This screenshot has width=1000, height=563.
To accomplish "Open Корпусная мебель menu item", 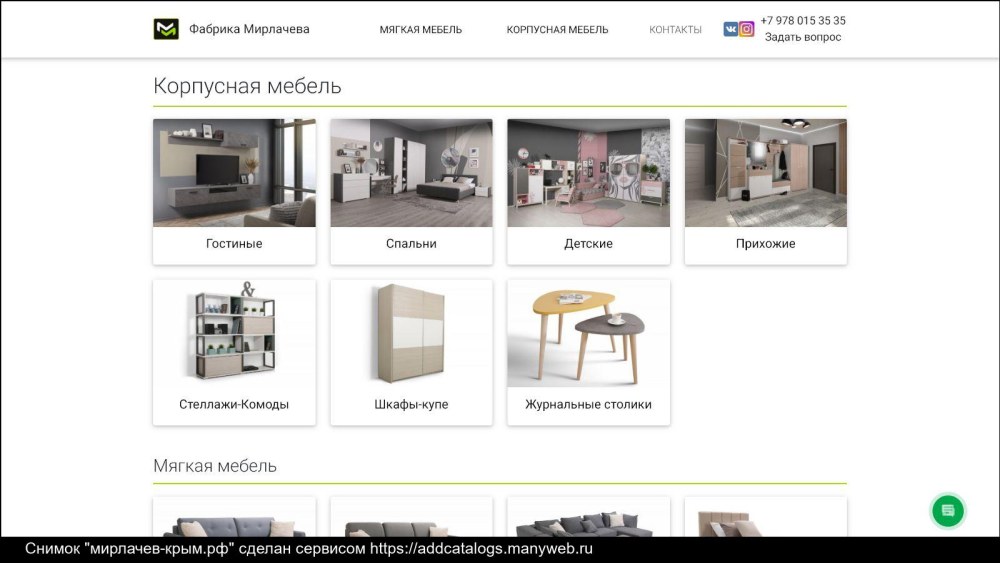I will pos(557,29).
